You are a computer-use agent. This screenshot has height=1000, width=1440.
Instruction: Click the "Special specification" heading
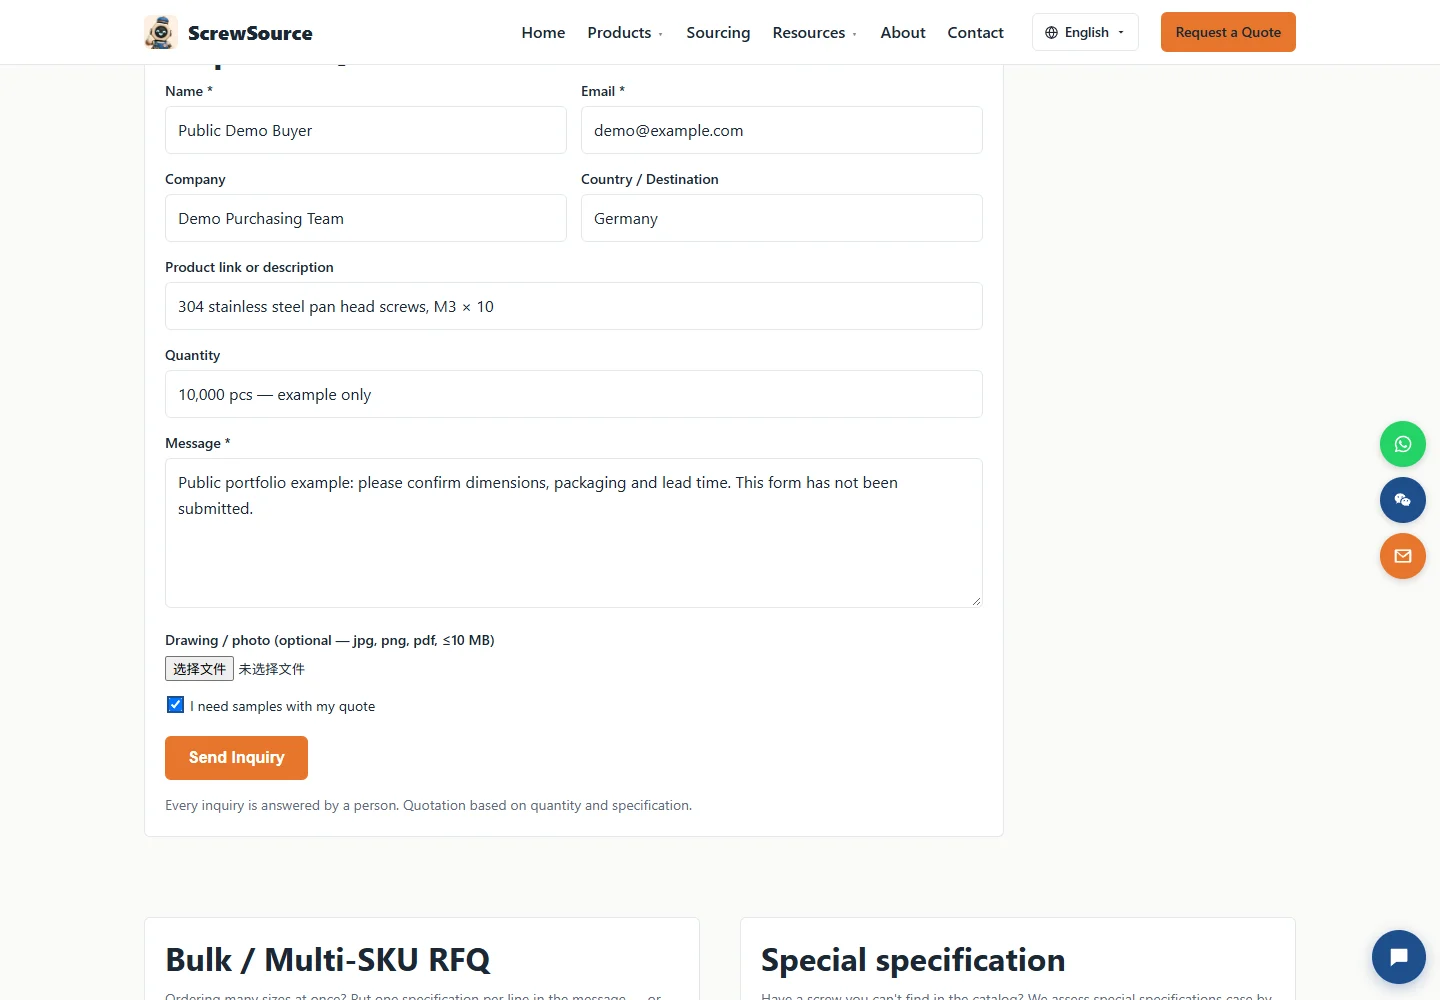click(913, 960)
